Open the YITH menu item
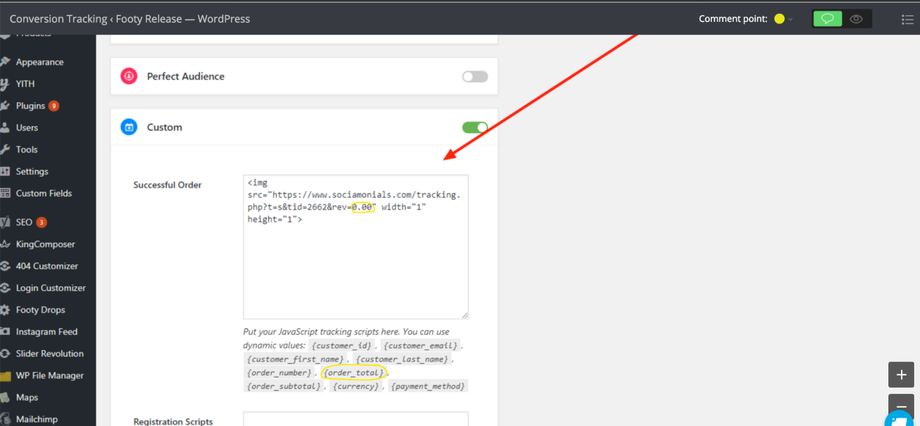 tap(25, 84)
